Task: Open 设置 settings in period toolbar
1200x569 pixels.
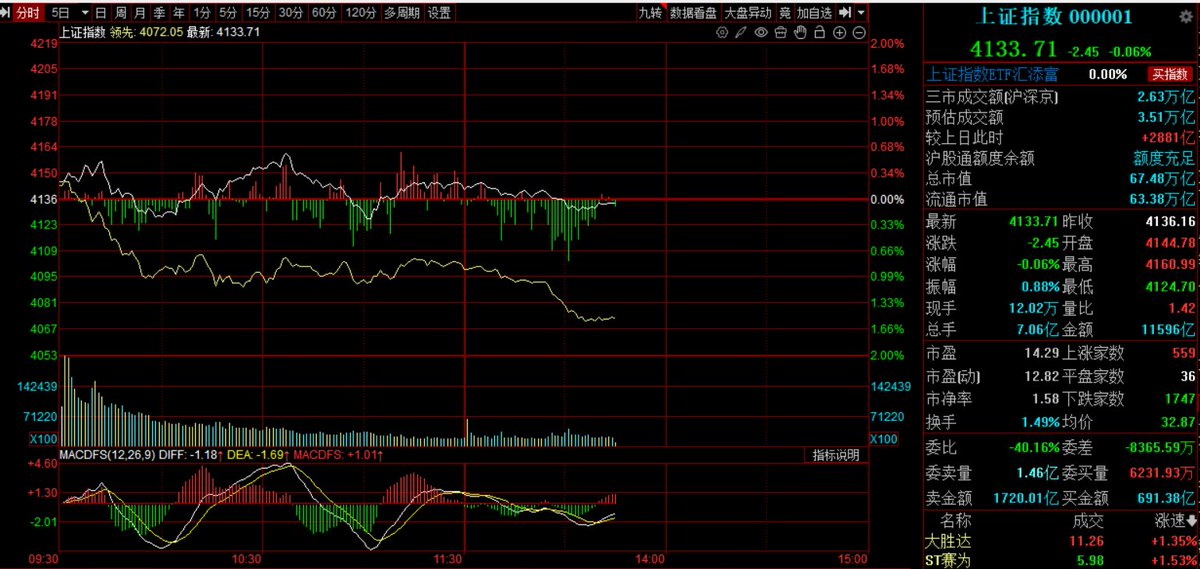Action: pos(439,13)
